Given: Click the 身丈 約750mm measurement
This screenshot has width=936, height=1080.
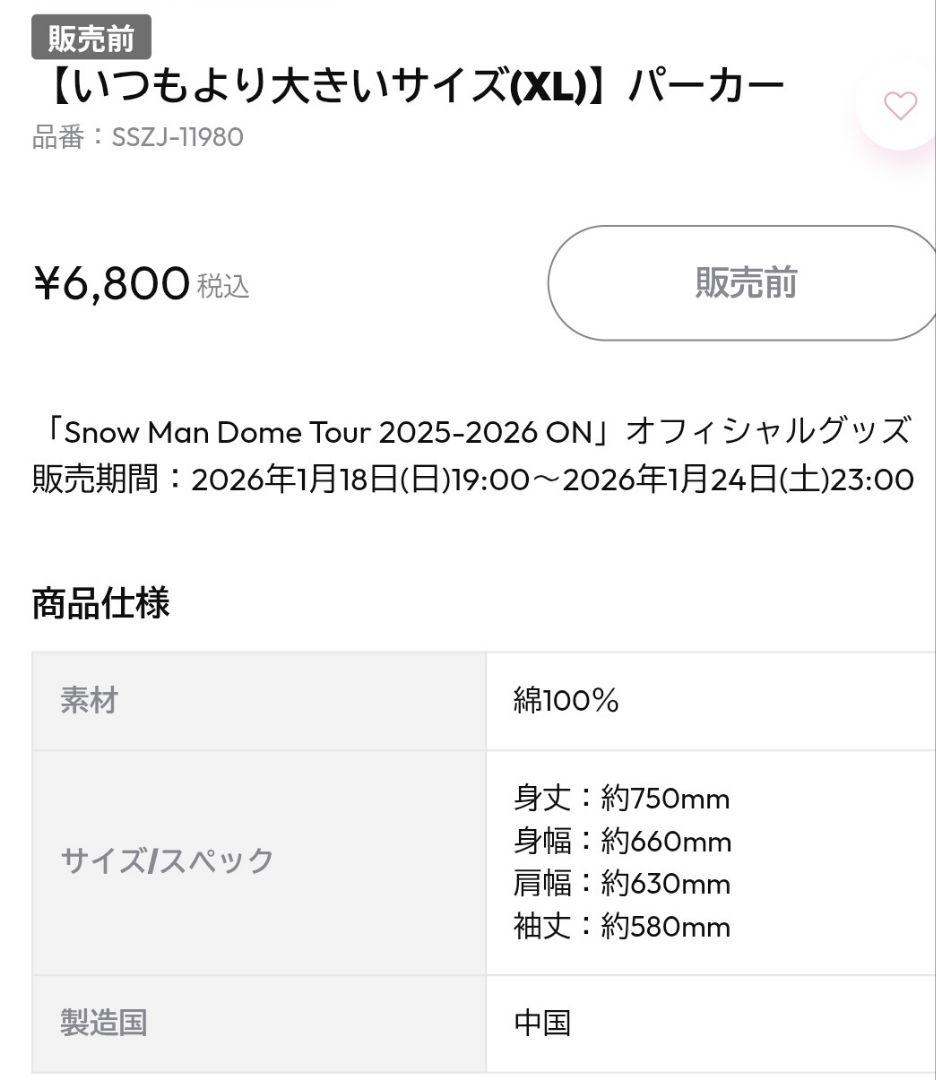Looking at the screenshot, I should (x=621, y=799).
